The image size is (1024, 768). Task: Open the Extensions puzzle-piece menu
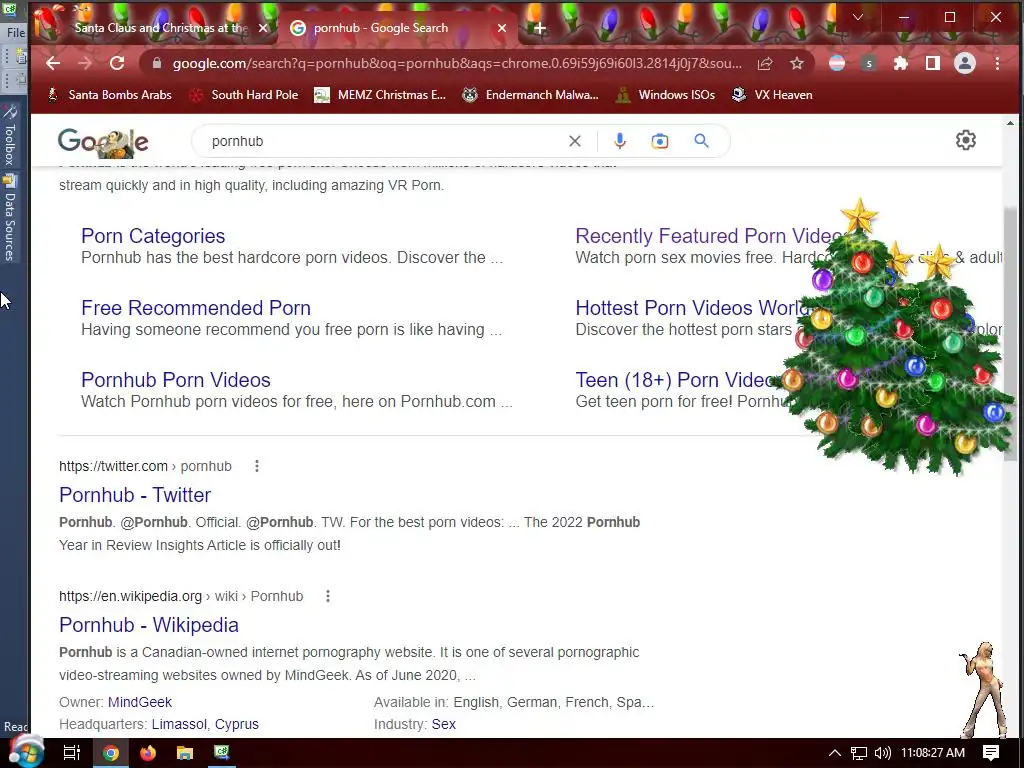coord(901,63)
